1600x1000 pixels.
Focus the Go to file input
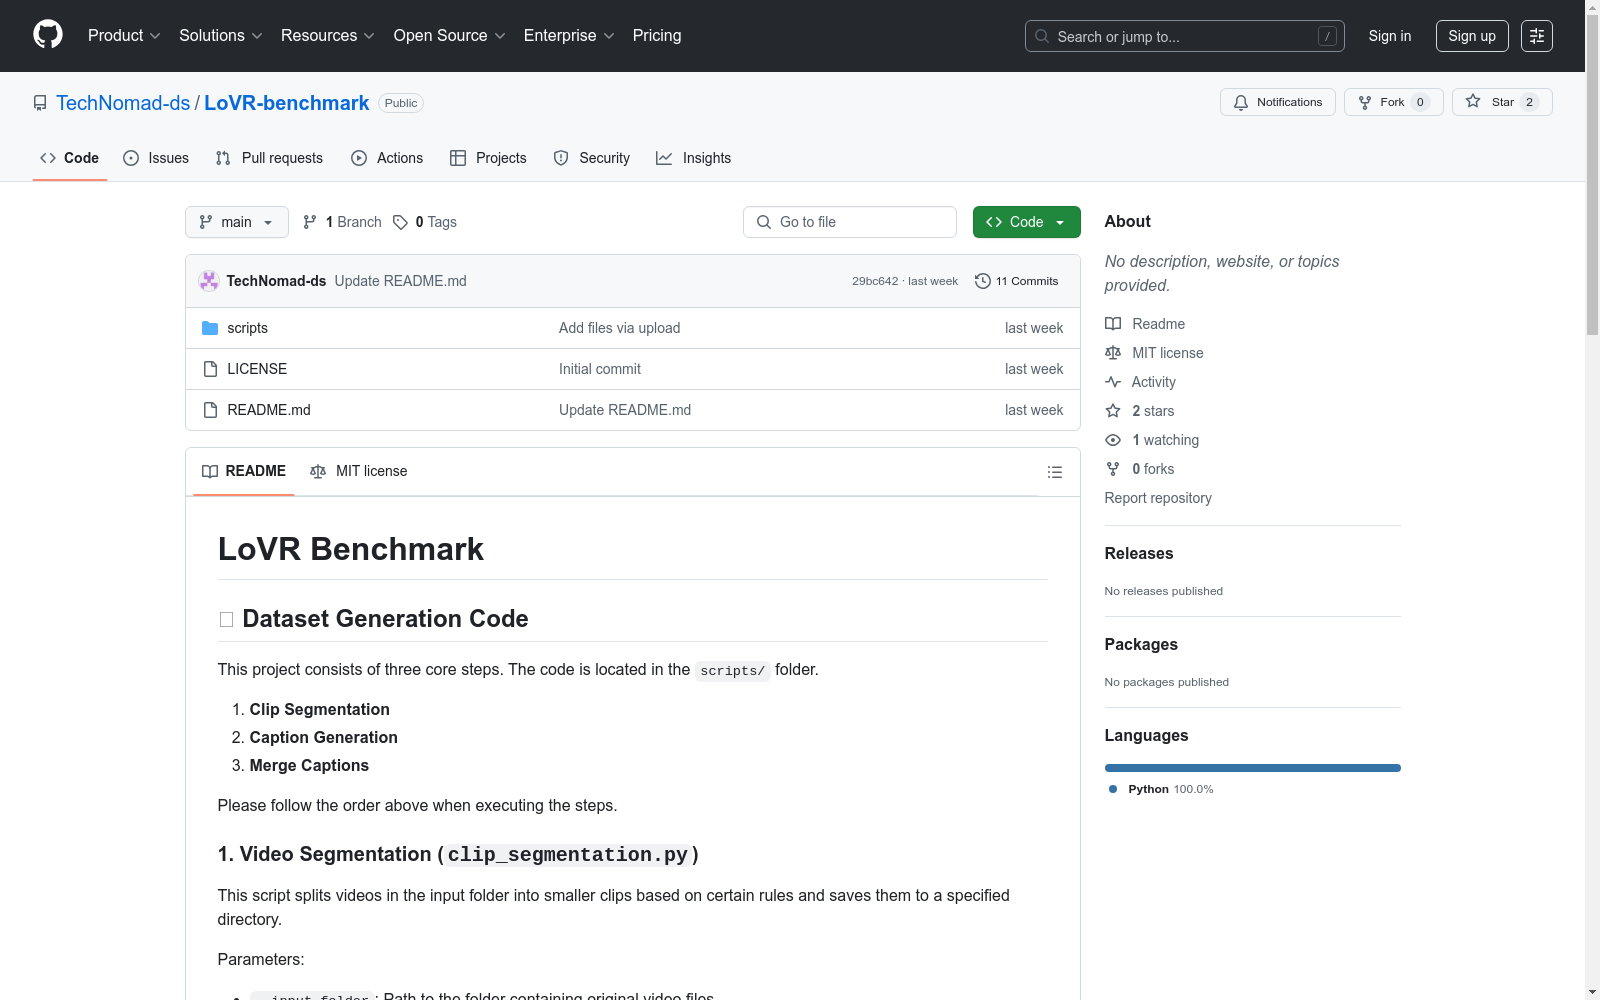click(x=850, y=222)
